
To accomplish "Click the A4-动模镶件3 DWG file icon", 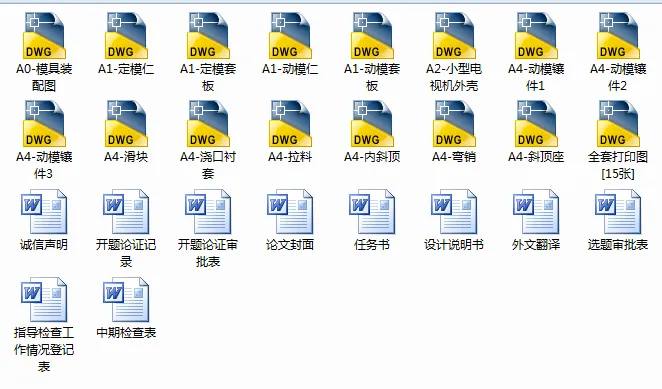I will tap(44, 123).
